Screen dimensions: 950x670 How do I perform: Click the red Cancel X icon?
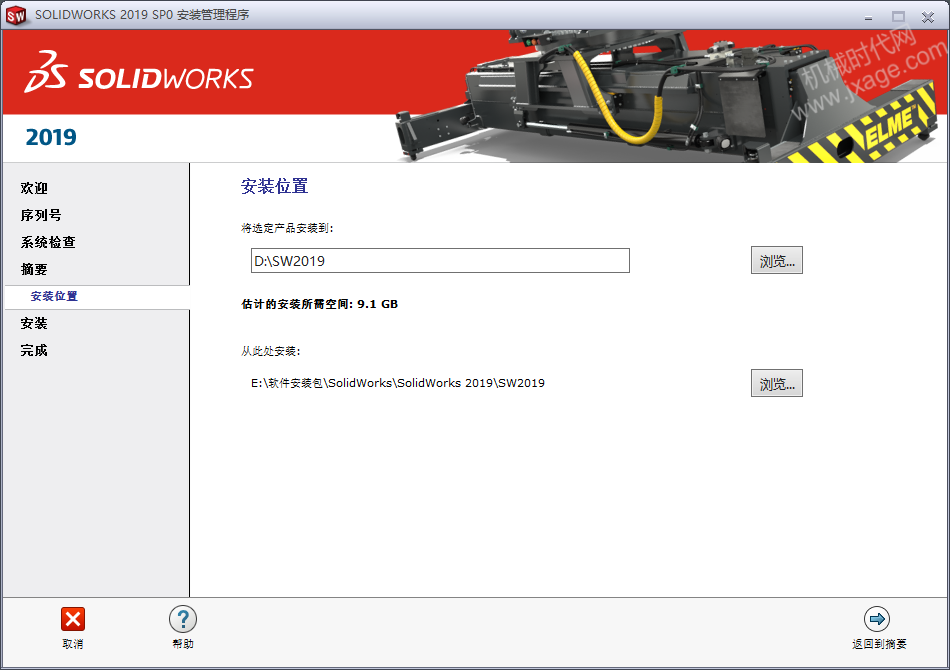pos(73,619)
